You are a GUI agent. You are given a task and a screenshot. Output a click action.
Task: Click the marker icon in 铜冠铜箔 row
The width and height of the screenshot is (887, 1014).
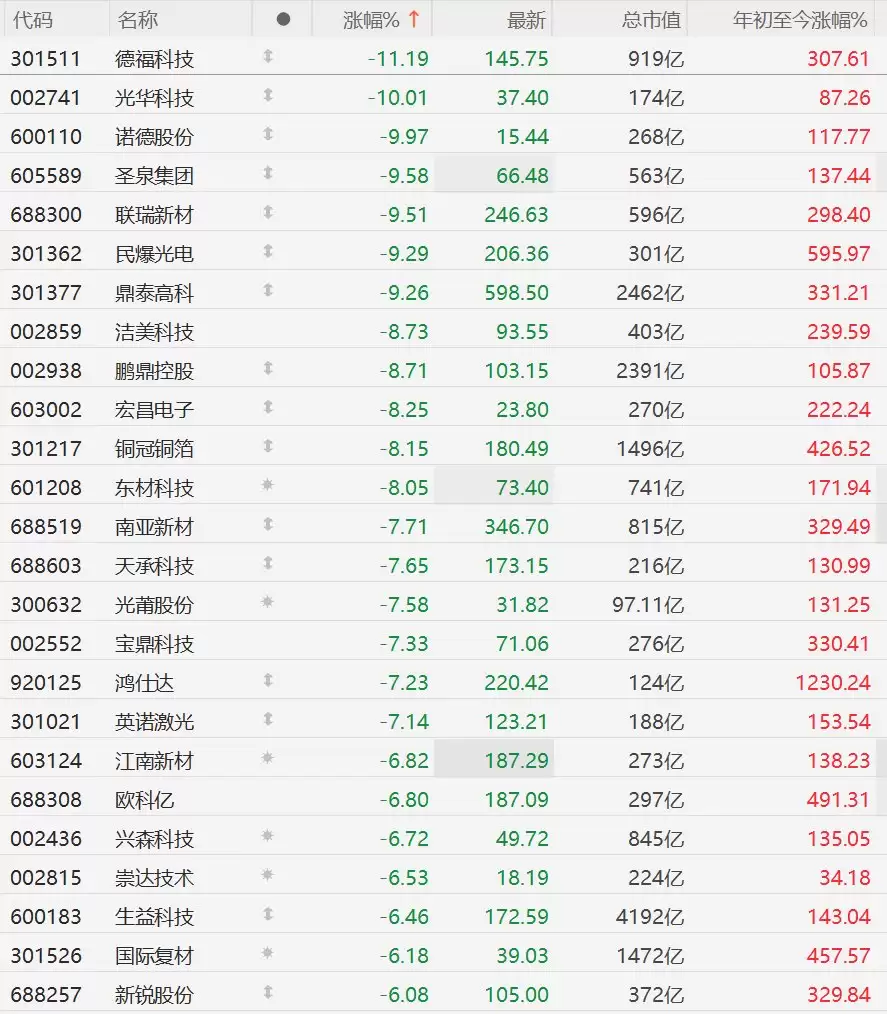[x=268, y=446]
